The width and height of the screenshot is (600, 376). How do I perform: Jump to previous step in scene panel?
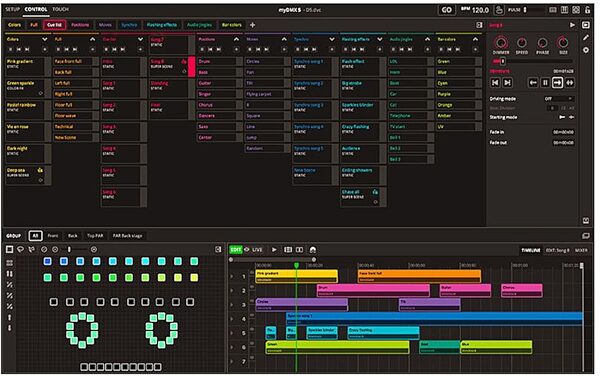(x=496, y=83)
